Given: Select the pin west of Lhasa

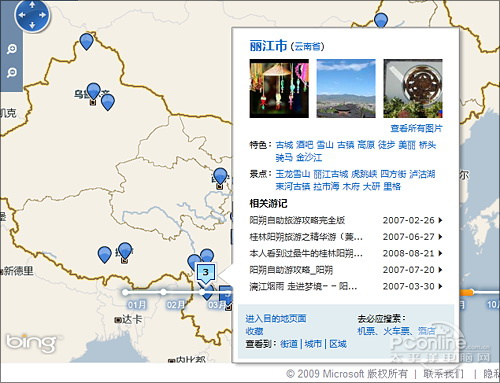Looking at the screenshot, I should coord(104,255).
